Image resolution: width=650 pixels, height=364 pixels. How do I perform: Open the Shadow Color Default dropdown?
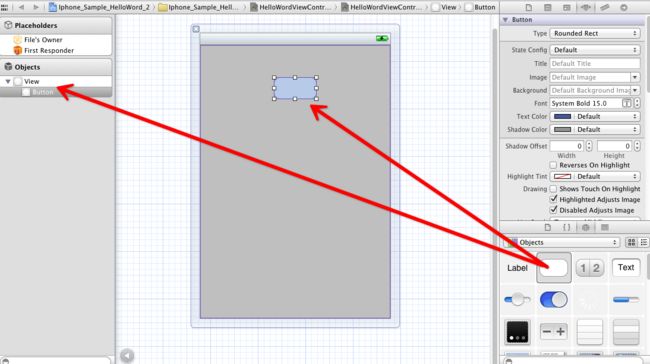coord(607,129)
